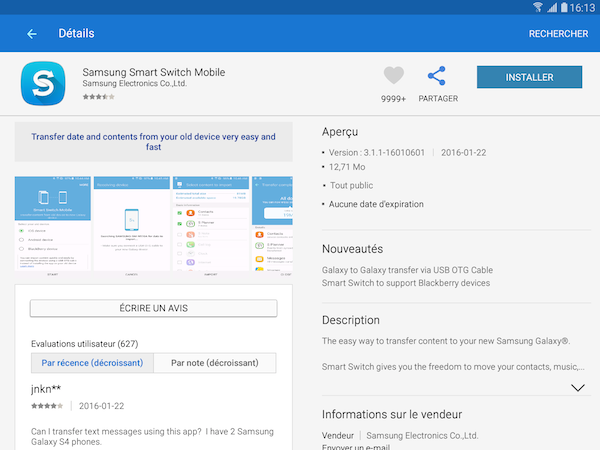Open third screenshot with content selection list
The width and height of the screenshot is (600, 450).
tap(211, 226)
